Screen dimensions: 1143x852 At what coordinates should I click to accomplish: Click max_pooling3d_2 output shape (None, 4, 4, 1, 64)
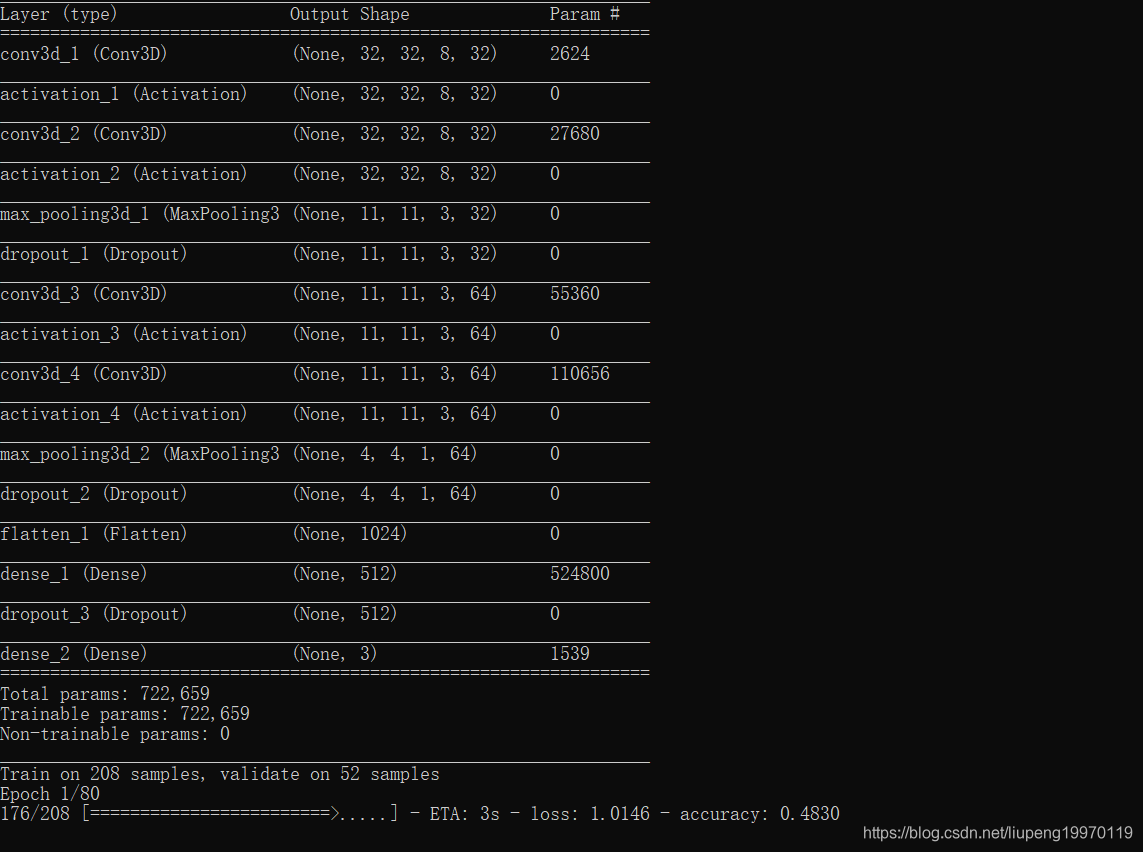[x=385, y=455]
